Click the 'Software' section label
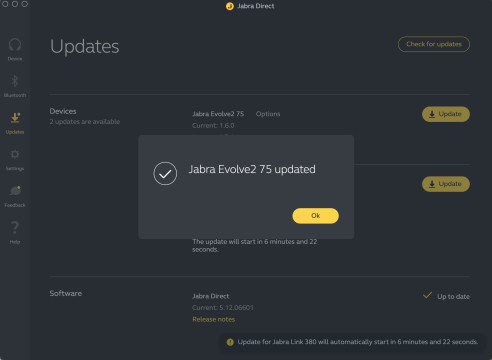This screenshot has height=360, width=492. tap(66, 293)
